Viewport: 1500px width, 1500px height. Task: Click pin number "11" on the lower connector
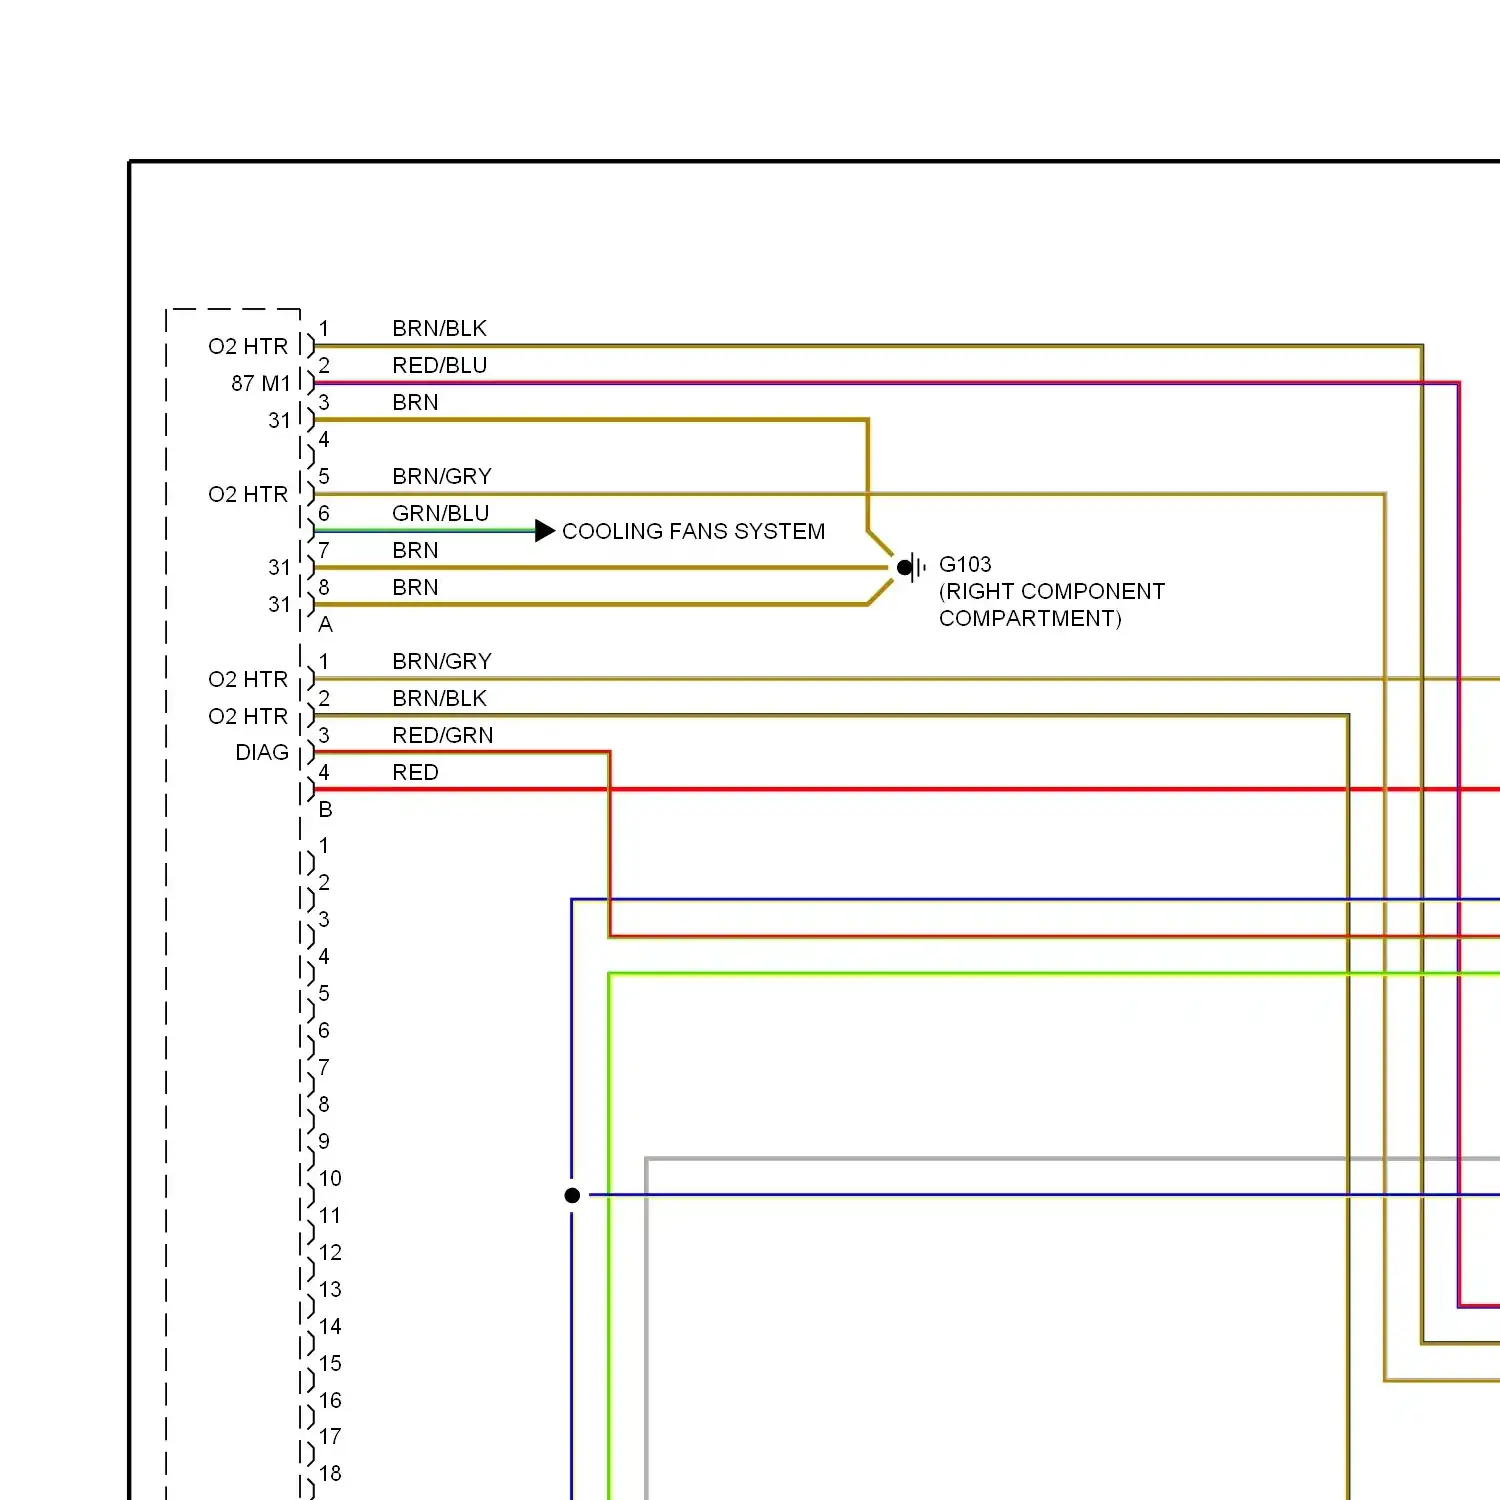pos(330,1215)
